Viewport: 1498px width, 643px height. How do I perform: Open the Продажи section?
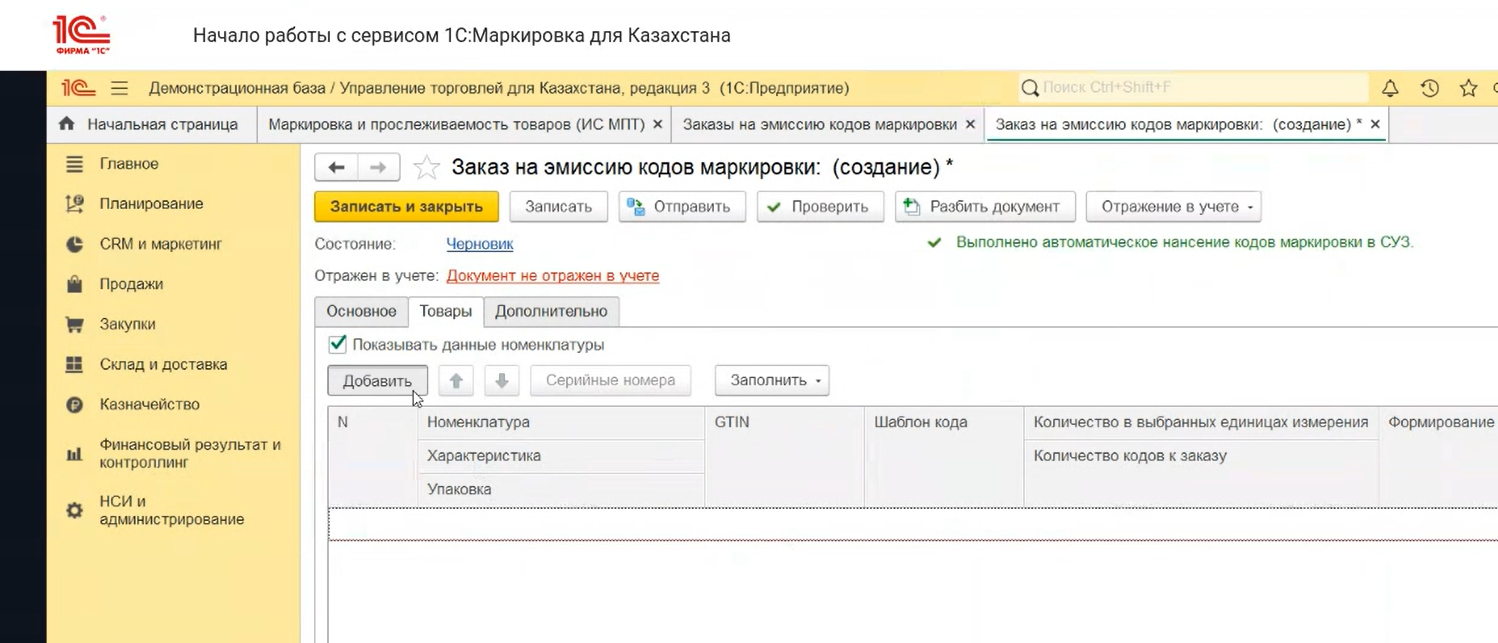(131, 284)
